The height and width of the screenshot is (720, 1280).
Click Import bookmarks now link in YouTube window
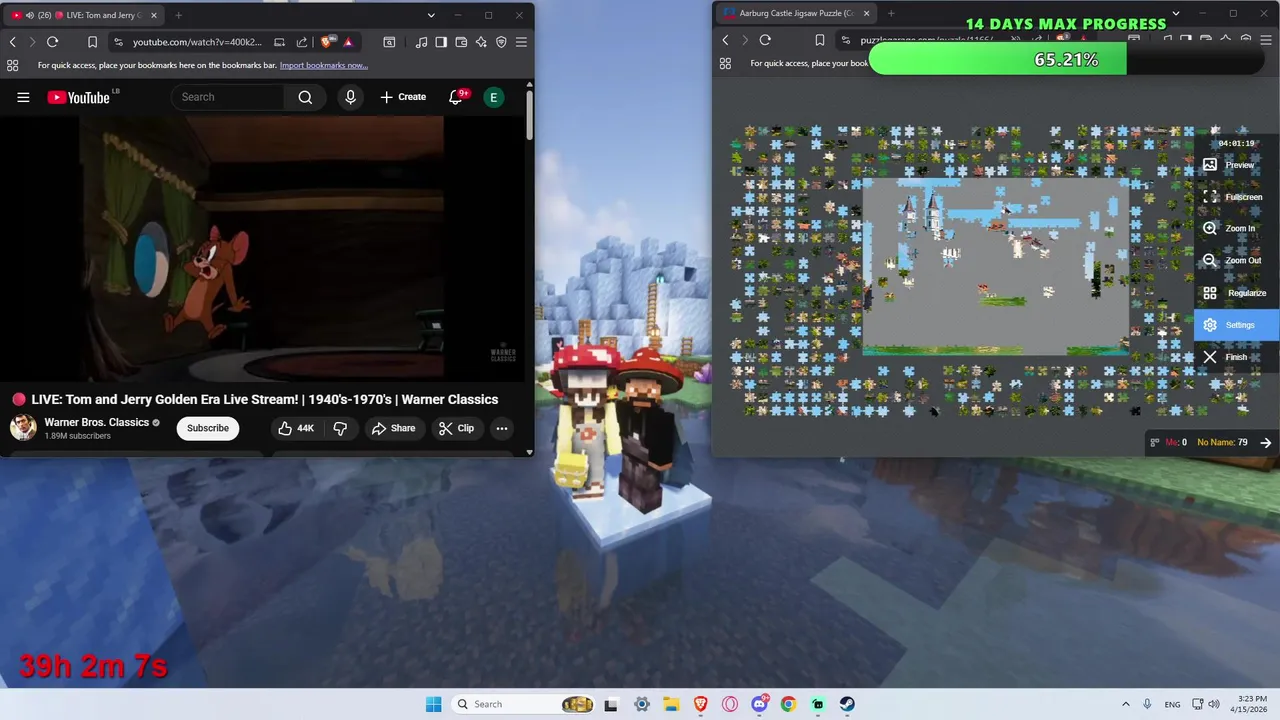(323, 66)
